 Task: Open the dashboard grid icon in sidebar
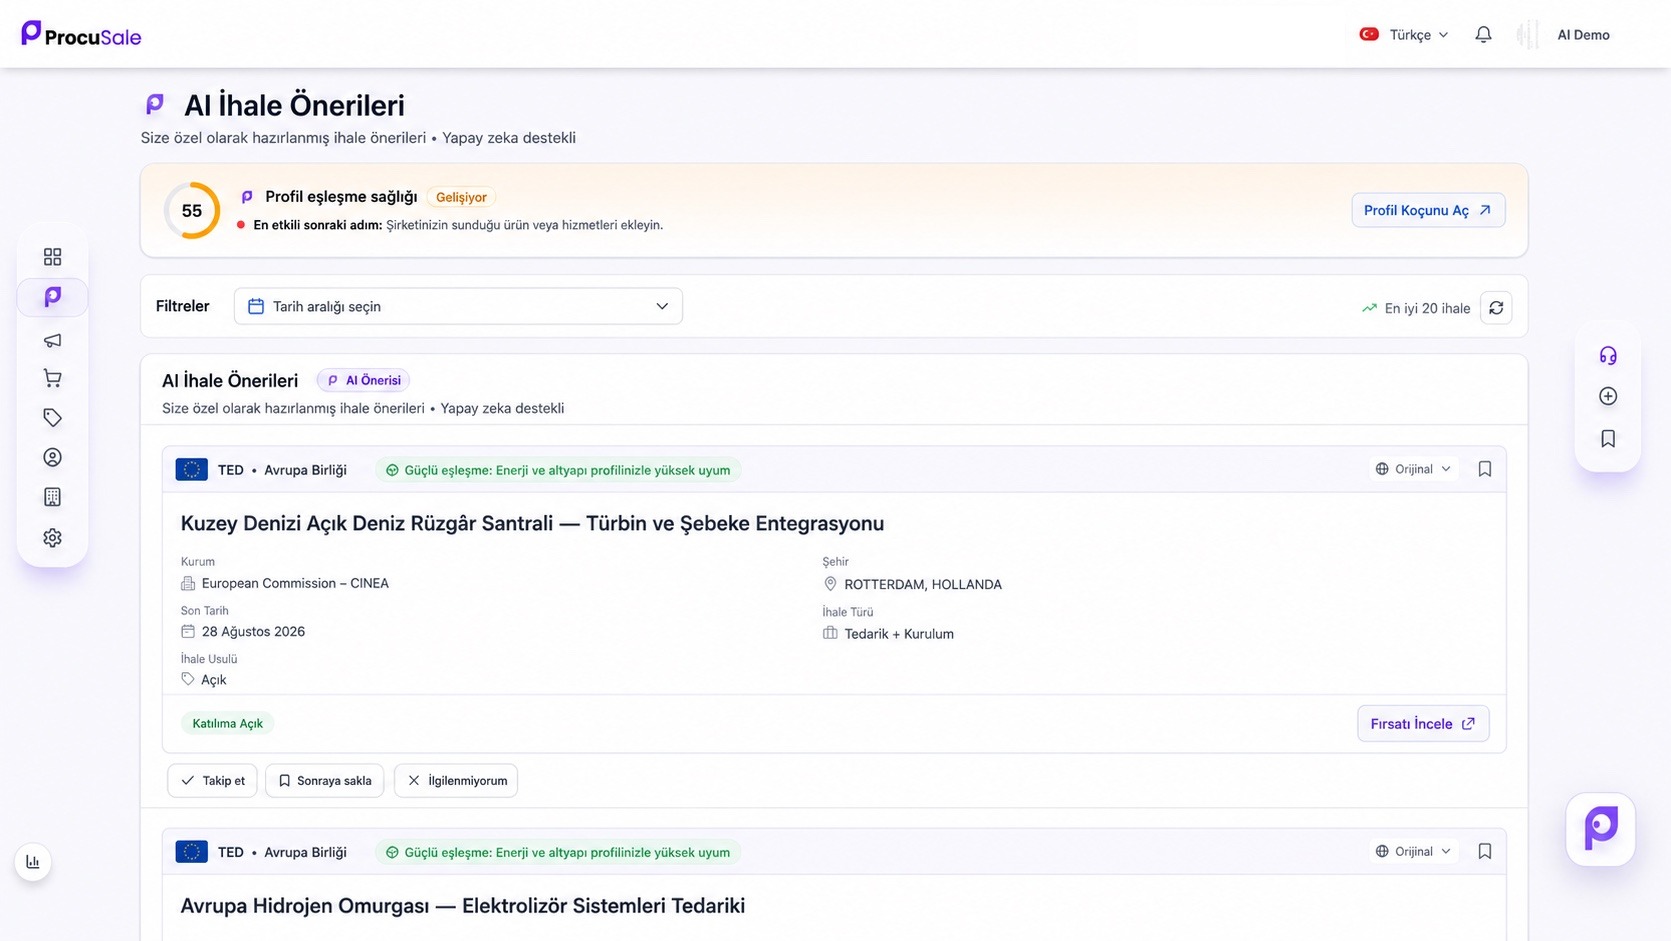pyautogui.click(x=52, y=257)
